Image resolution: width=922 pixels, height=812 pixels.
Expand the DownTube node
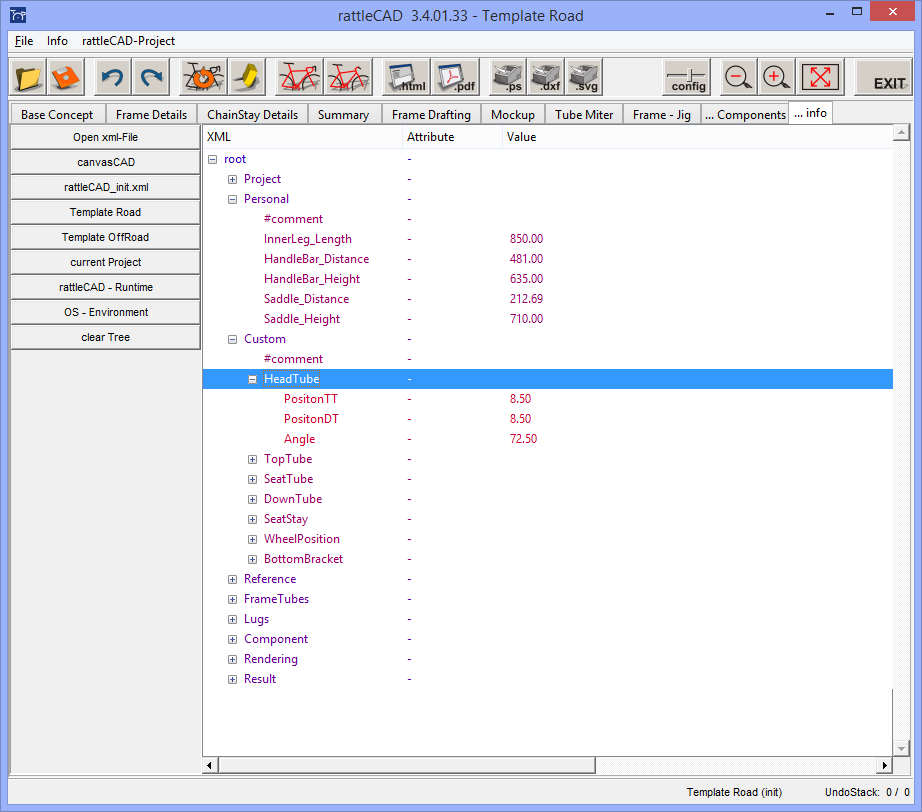[x=252, y=499]
